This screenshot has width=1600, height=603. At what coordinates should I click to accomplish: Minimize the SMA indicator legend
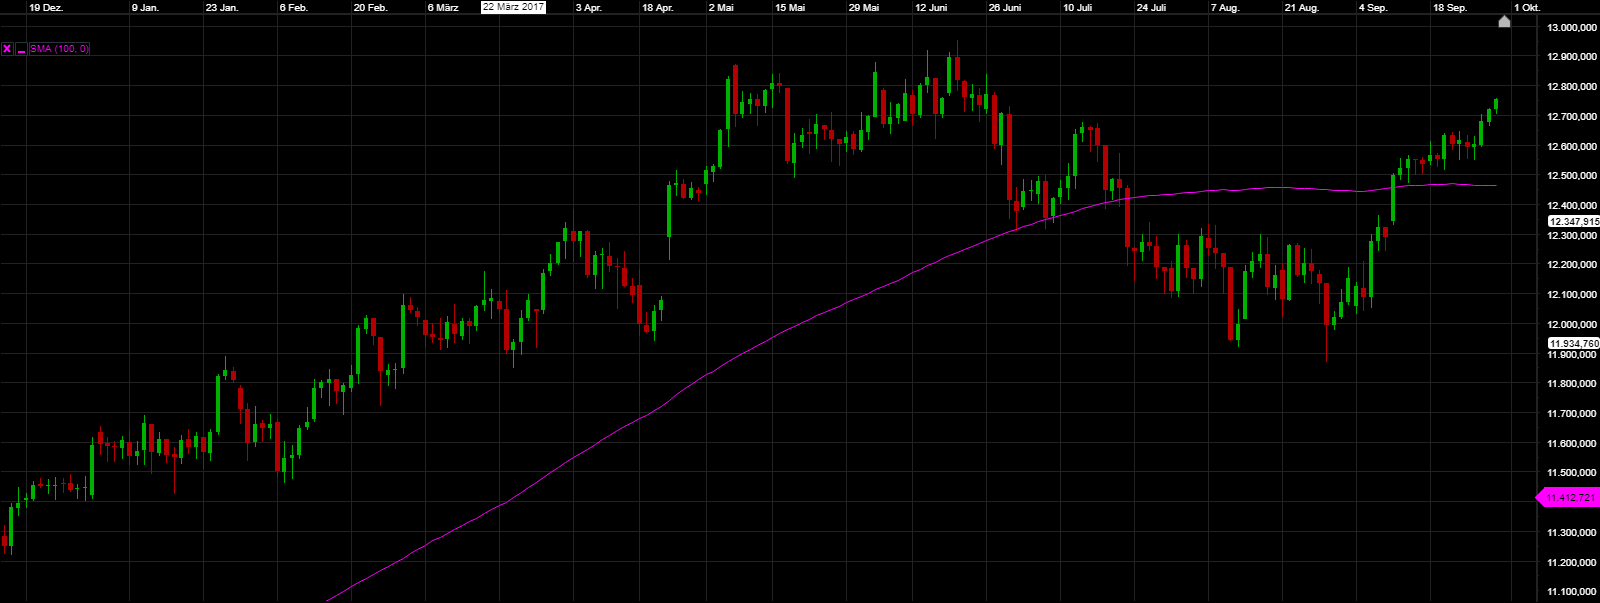[x=21, y=49]
